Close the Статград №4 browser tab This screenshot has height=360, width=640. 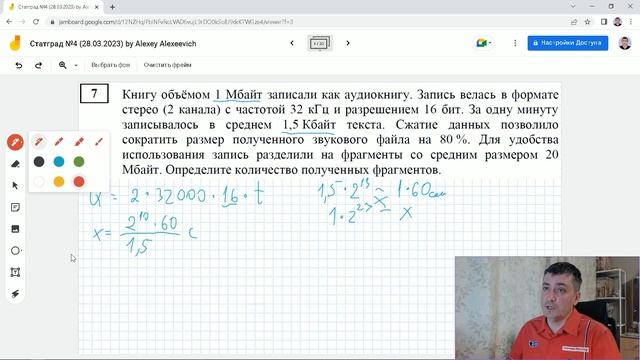pyautogui.click(x=97, y=7)
